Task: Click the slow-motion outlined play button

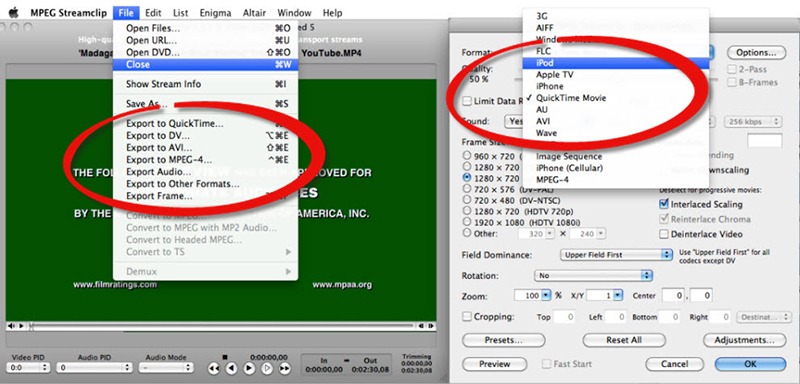Action: tap(267, 368)
